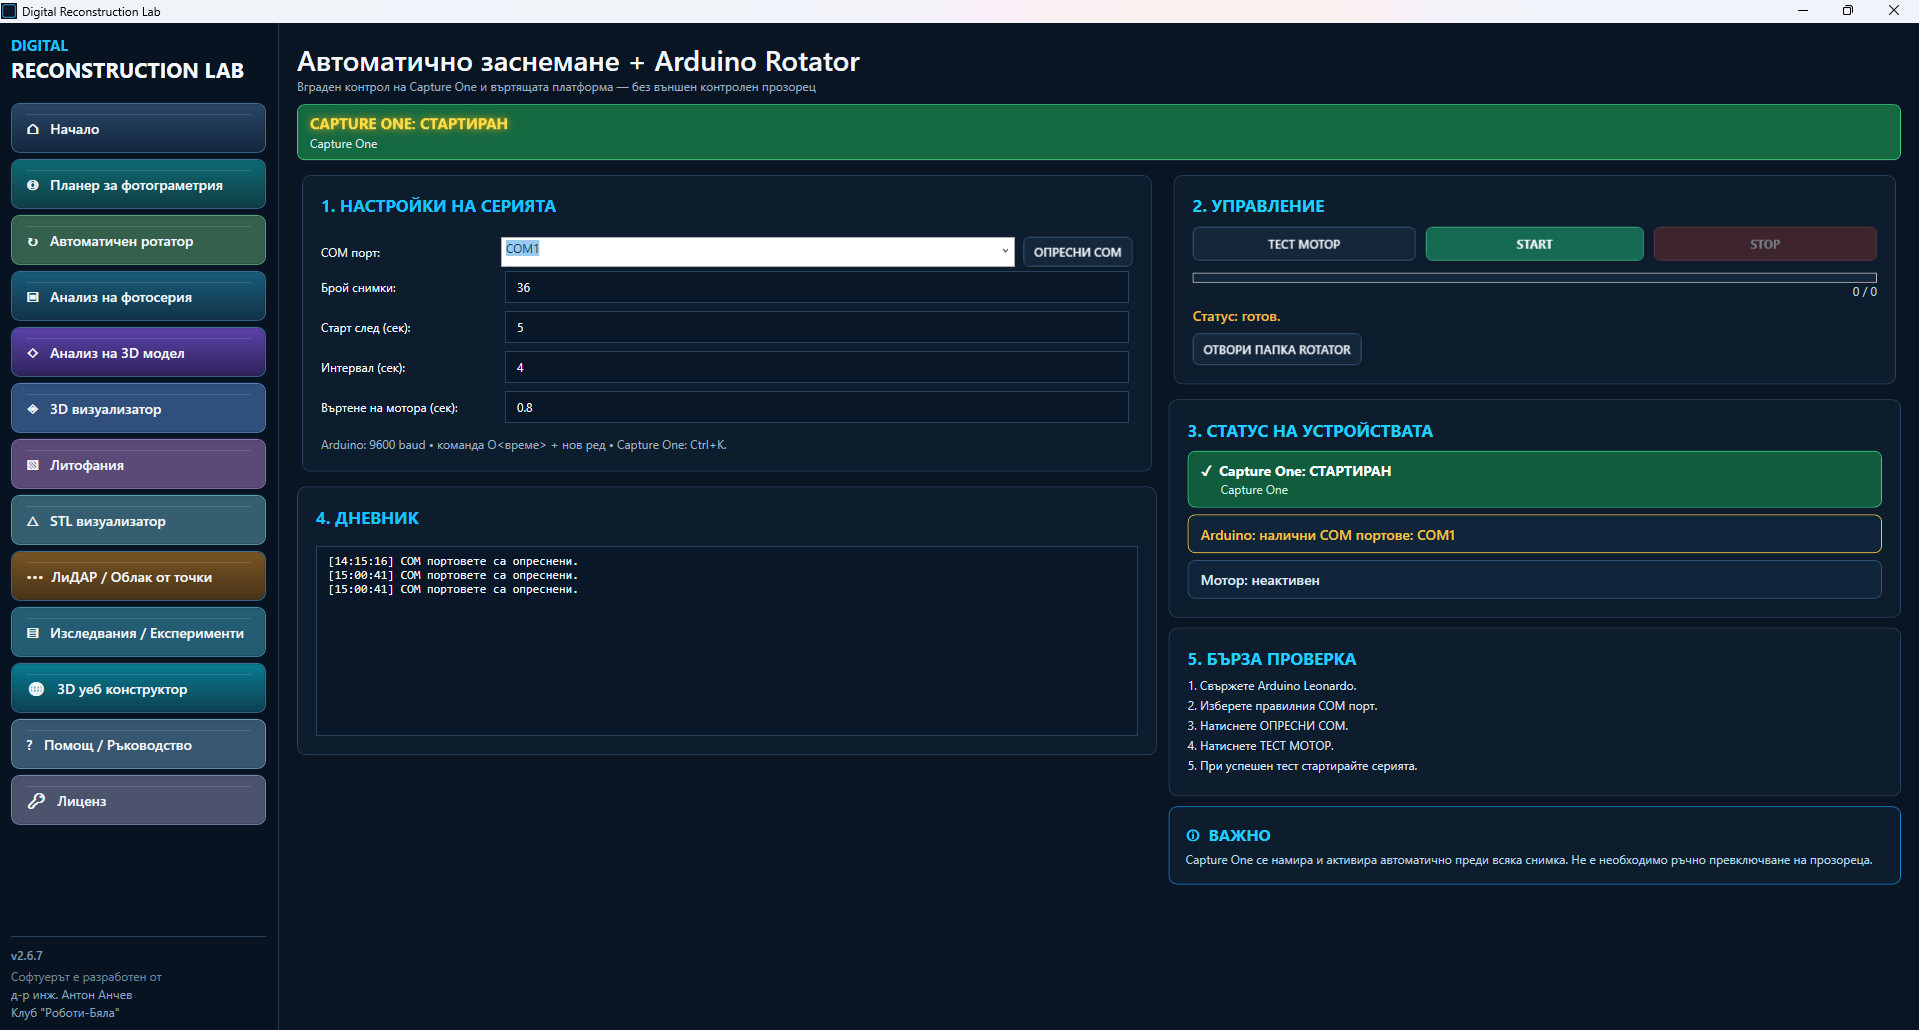This screenshot has height=1030, width=1919.
Task: Open the Литофания section
Action: point(138,464)
